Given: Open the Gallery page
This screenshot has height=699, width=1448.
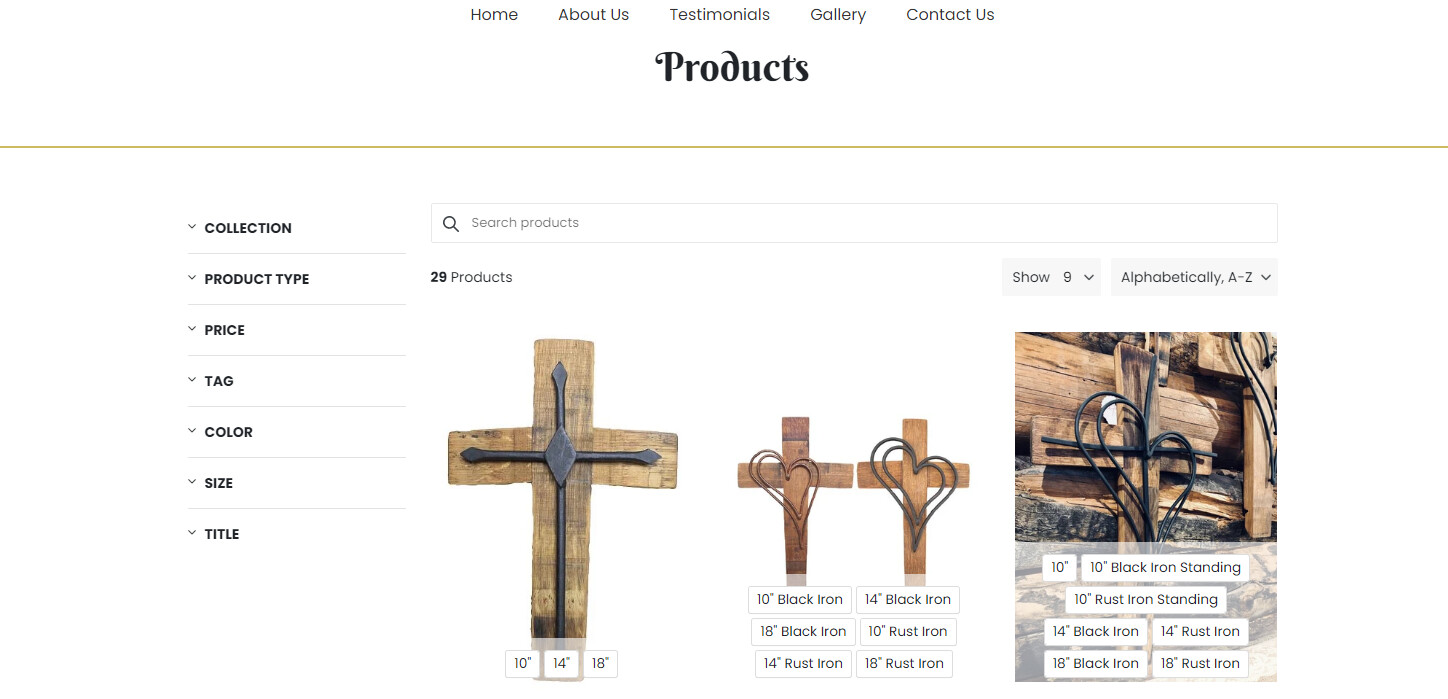Looking at the screenshot, I should [838, 15].
